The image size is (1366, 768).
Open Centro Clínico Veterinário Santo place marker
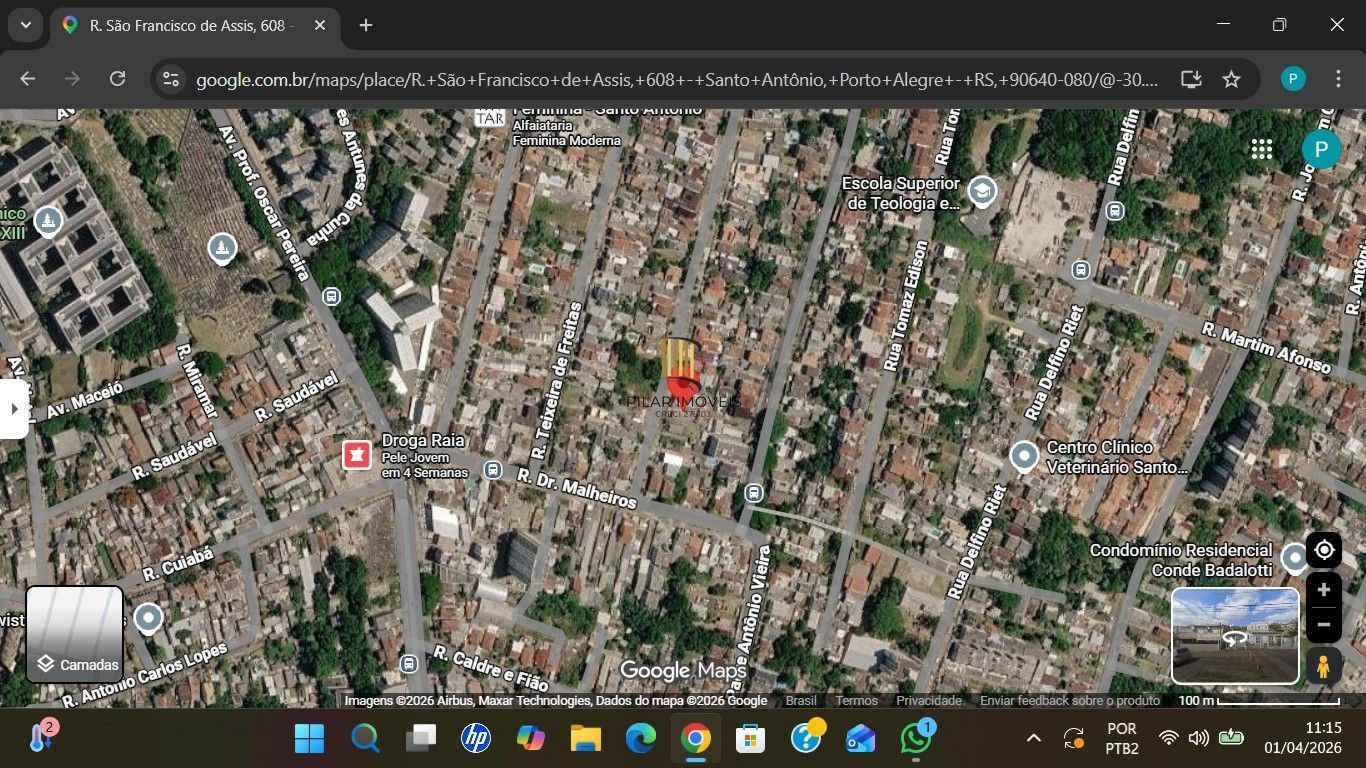tap(1023, 456)
